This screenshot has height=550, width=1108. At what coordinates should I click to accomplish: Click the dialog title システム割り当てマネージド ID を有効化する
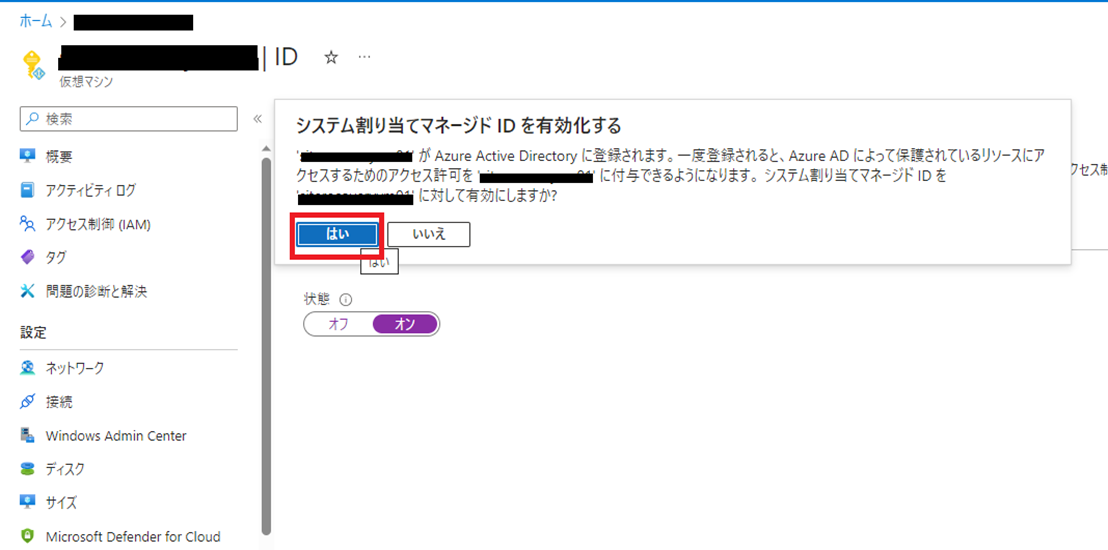coord(458,126)
